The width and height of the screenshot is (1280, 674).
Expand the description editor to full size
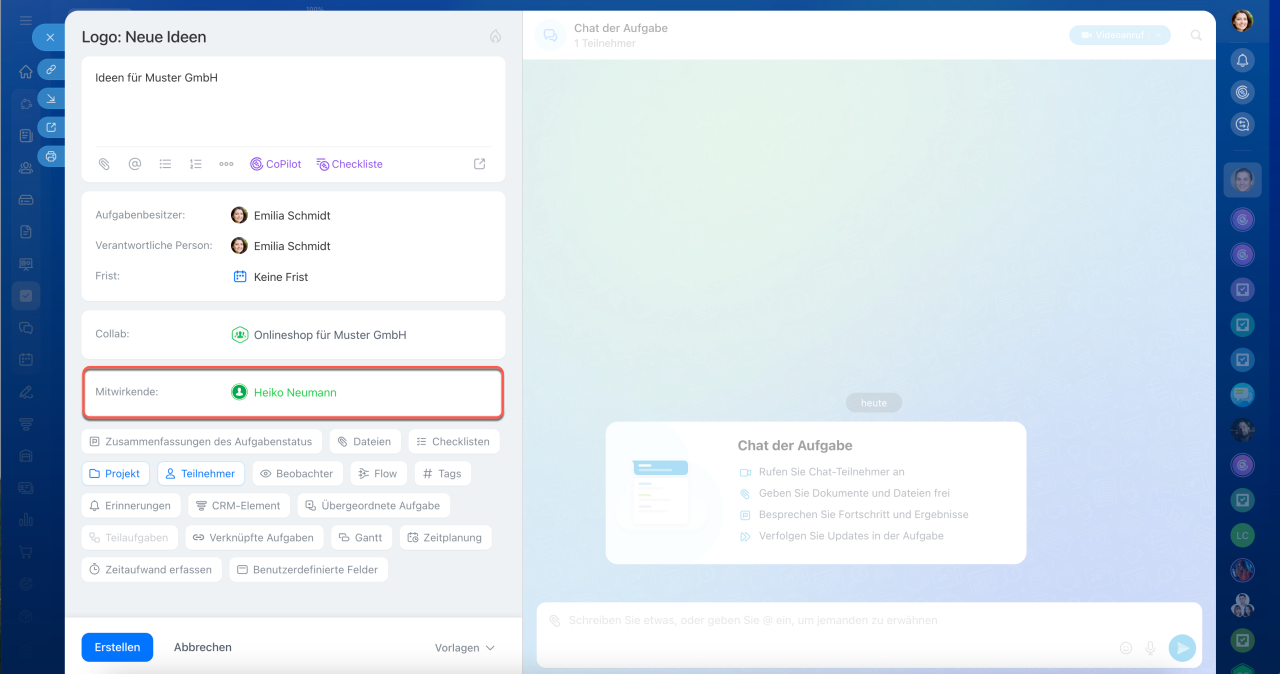click(x=480, y=164)
